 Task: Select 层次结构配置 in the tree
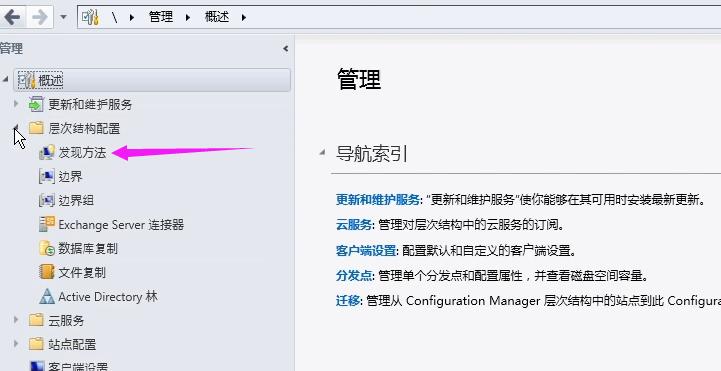[x=84, y=128]
